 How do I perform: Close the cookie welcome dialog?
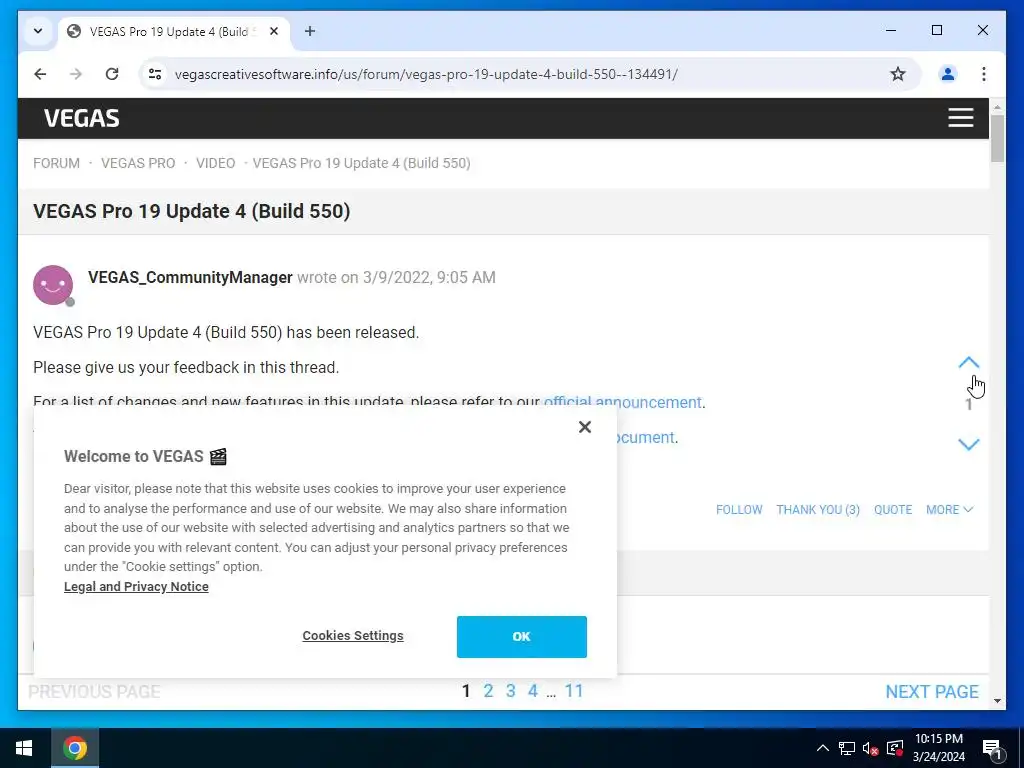tap(584, 427)
